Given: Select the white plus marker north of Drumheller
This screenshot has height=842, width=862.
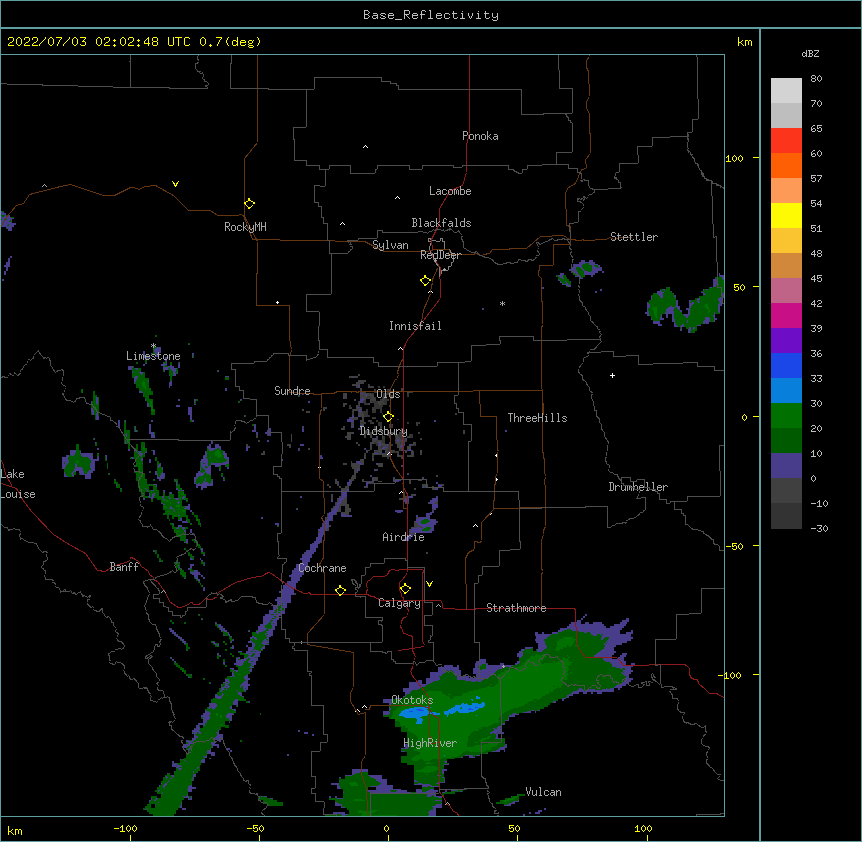Looking at the screenshot, I should click(x=612, y=375).
